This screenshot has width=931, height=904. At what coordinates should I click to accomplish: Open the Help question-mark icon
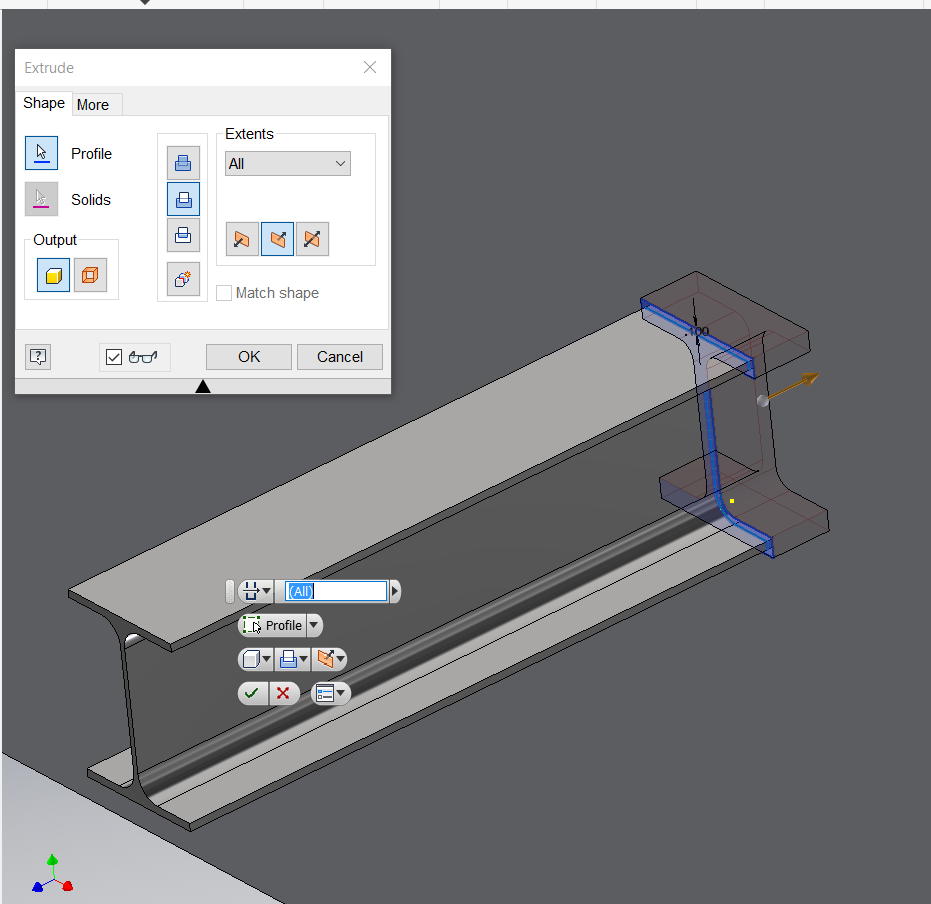37,356
